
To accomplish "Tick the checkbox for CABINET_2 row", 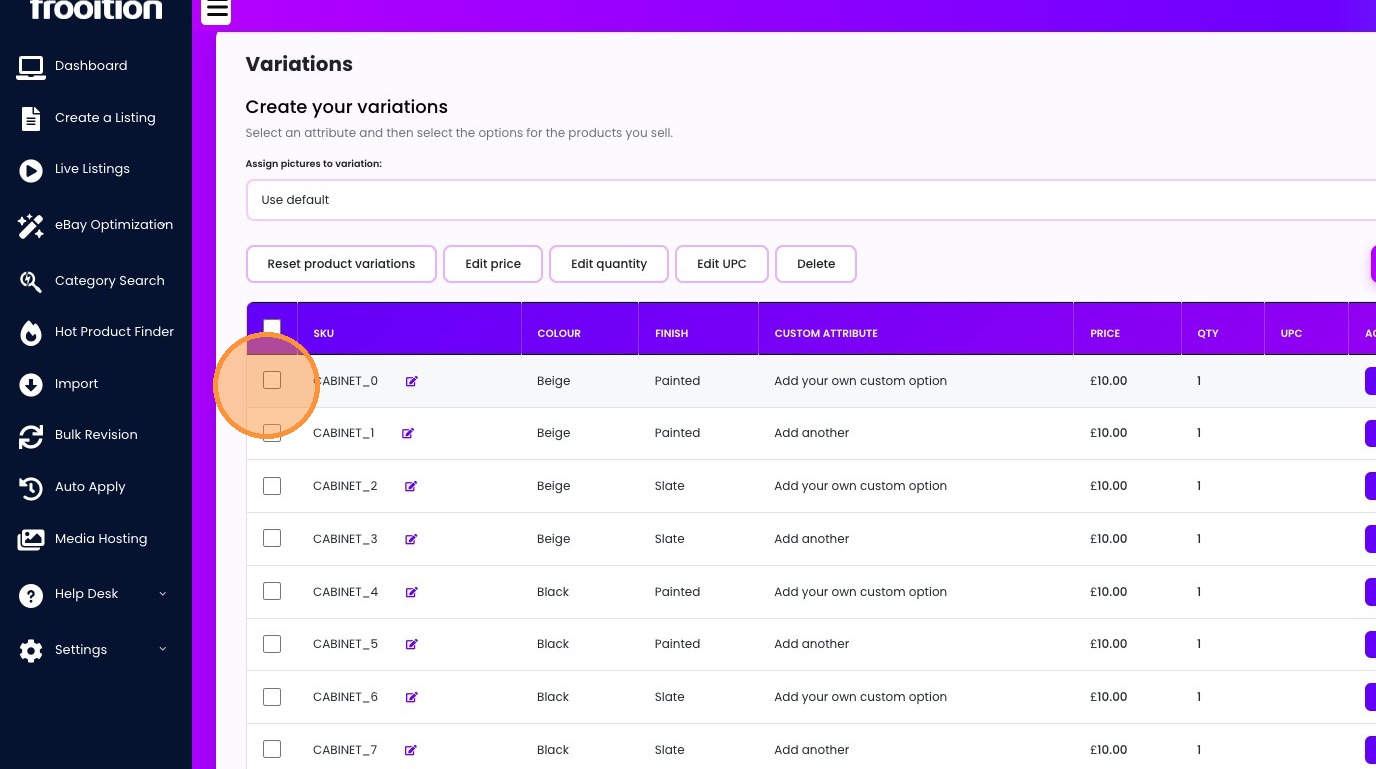I will click(272, 486).
